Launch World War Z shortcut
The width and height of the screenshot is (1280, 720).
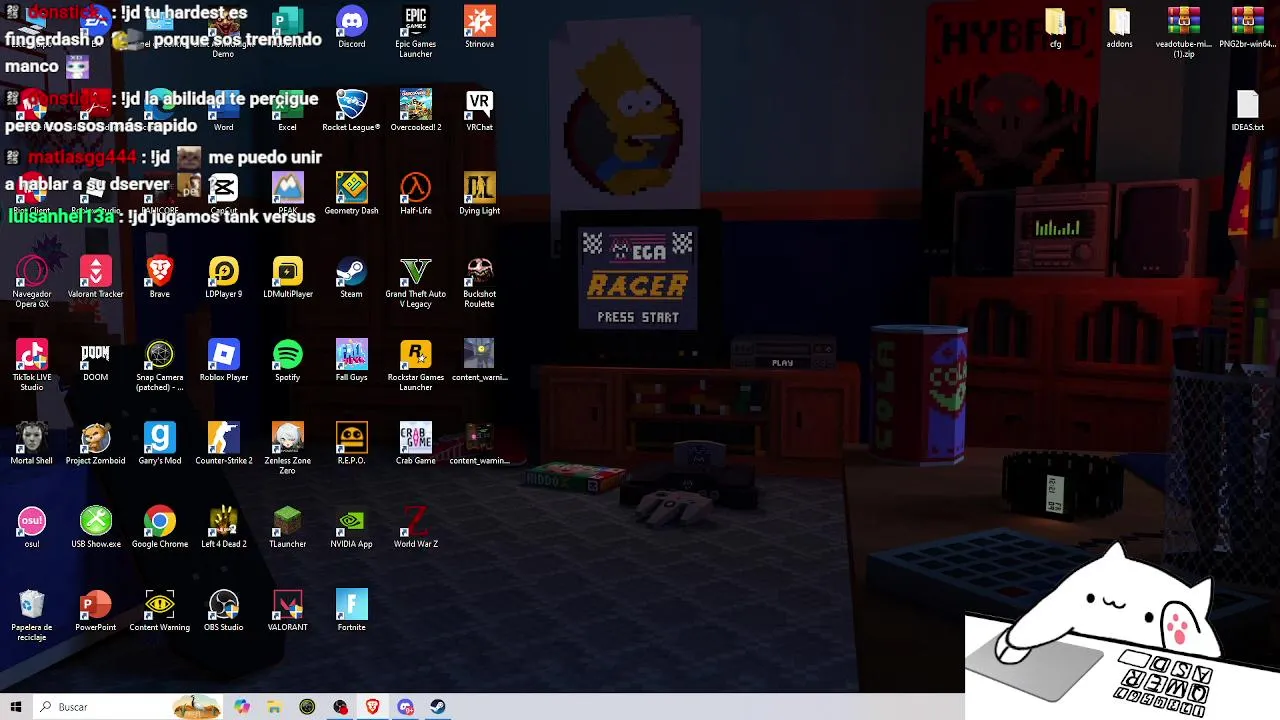[x=415, y=527]
